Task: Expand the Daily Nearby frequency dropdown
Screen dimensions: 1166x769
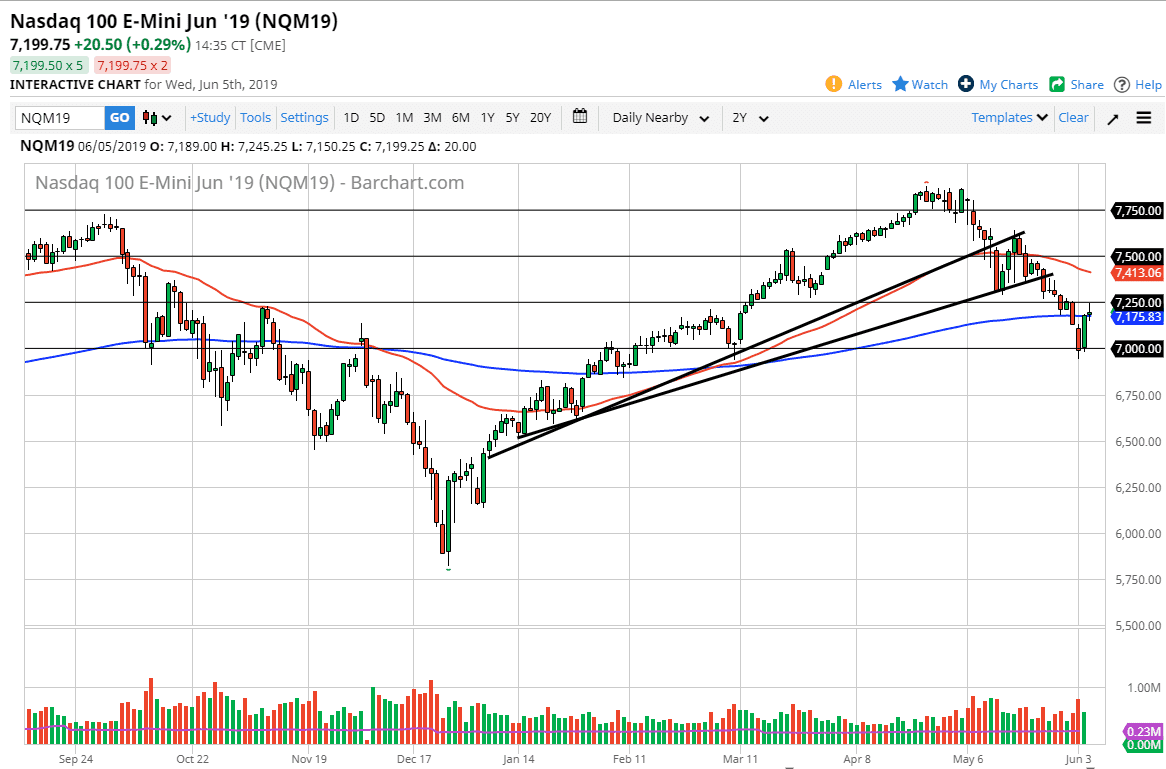Action: click(661, 118)
